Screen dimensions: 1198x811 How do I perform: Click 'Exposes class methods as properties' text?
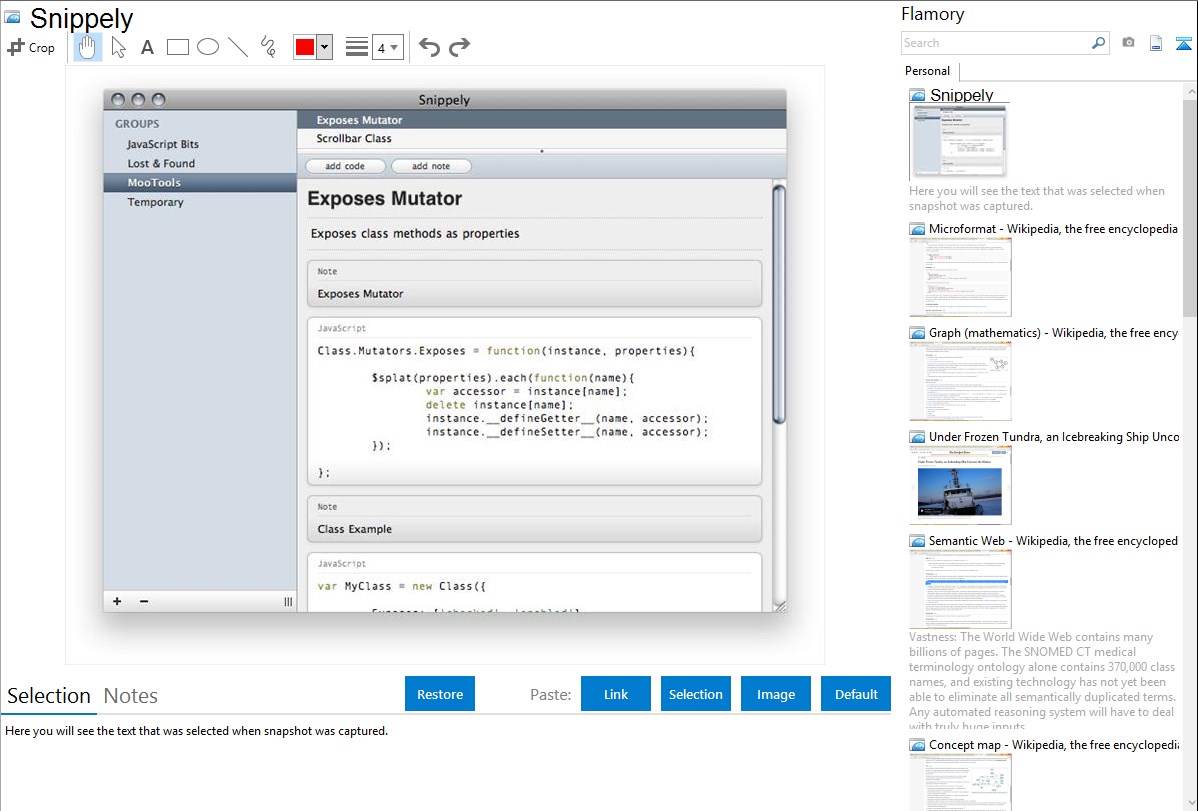[x=415, y=233]
